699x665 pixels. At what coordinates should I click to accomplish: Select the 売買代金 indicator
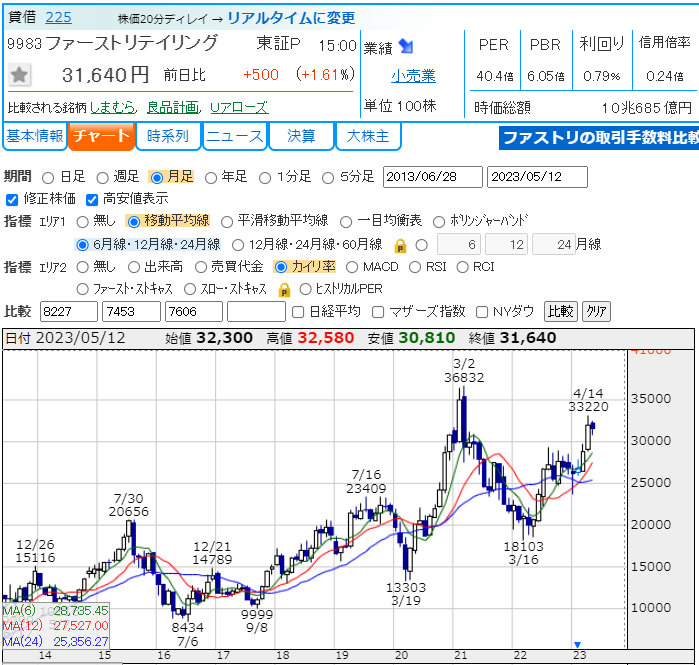(x=201, y=267)
